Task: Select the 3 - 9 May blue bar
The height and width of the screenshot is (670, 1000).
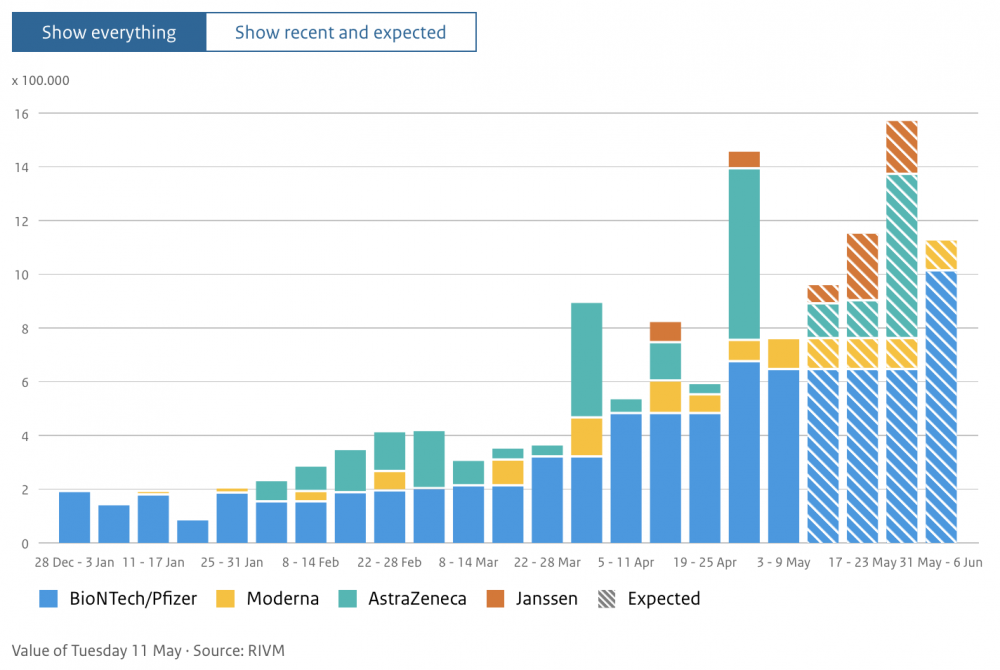Action: (784, 456)
